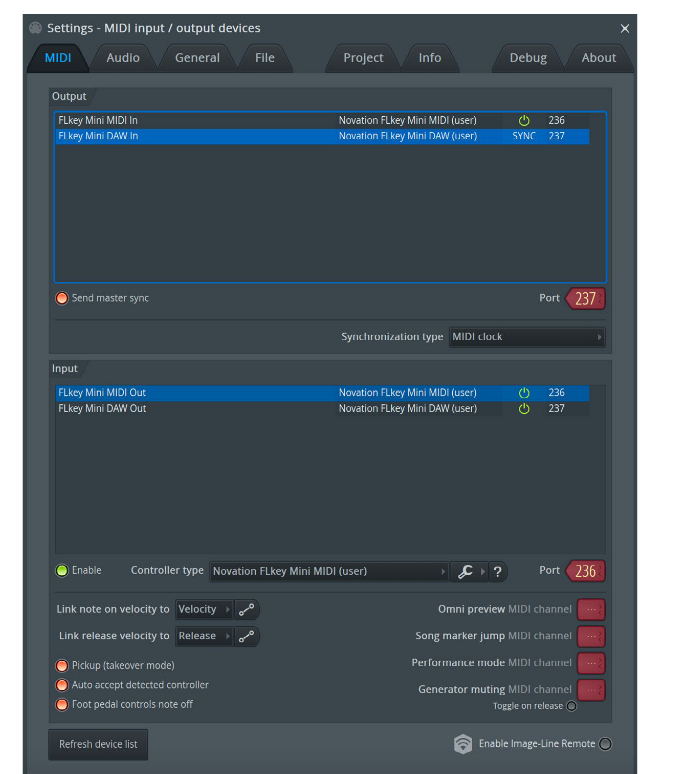Open the About tab
The height and width of the screenshot is (774, 675).
click(x=598, y=58)
